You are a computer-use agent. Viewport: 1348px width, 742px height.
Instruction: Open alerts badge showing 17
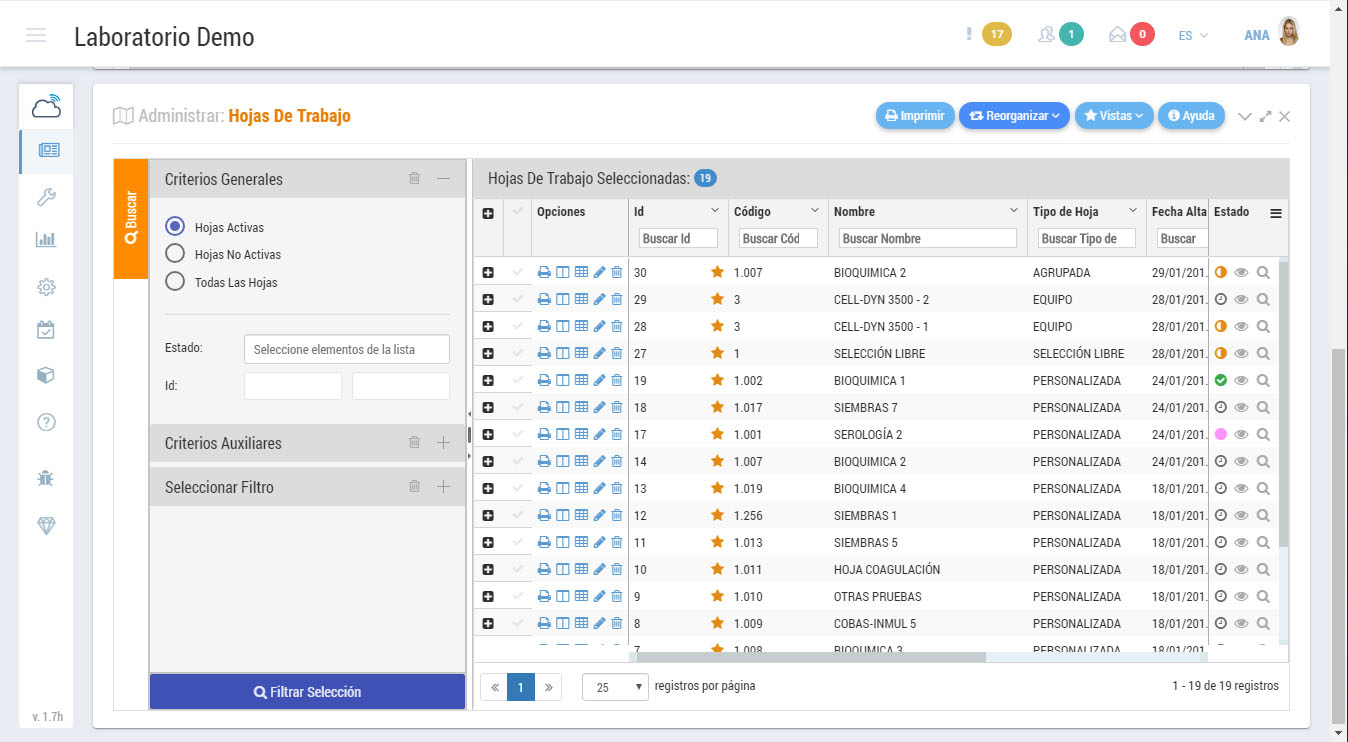tap(996, 34)
